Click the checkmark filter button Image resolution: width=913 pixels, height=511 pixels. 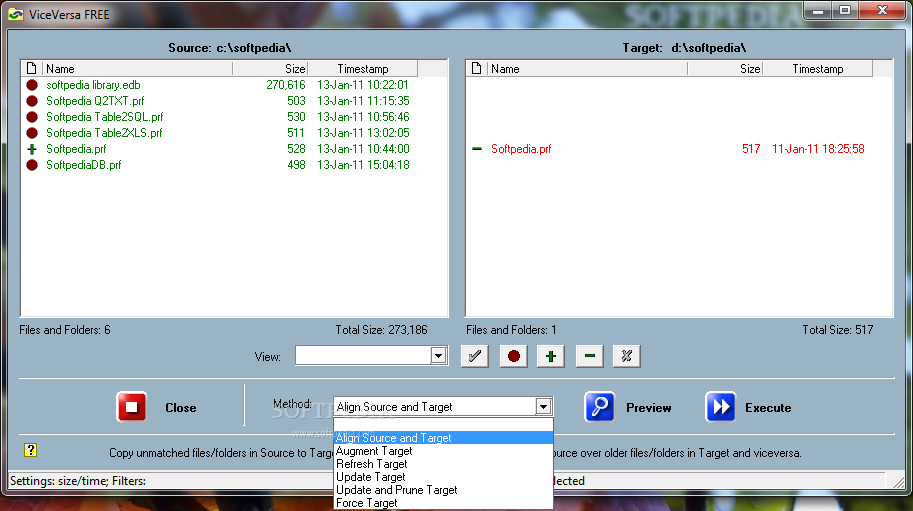click(x=475, y=356)
